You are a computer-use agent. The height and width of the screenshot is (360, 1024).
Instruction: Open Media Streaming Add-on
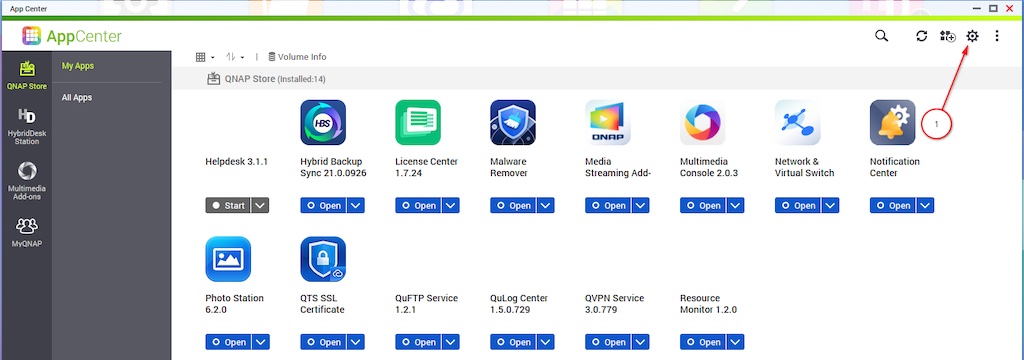tap(608, 205)
